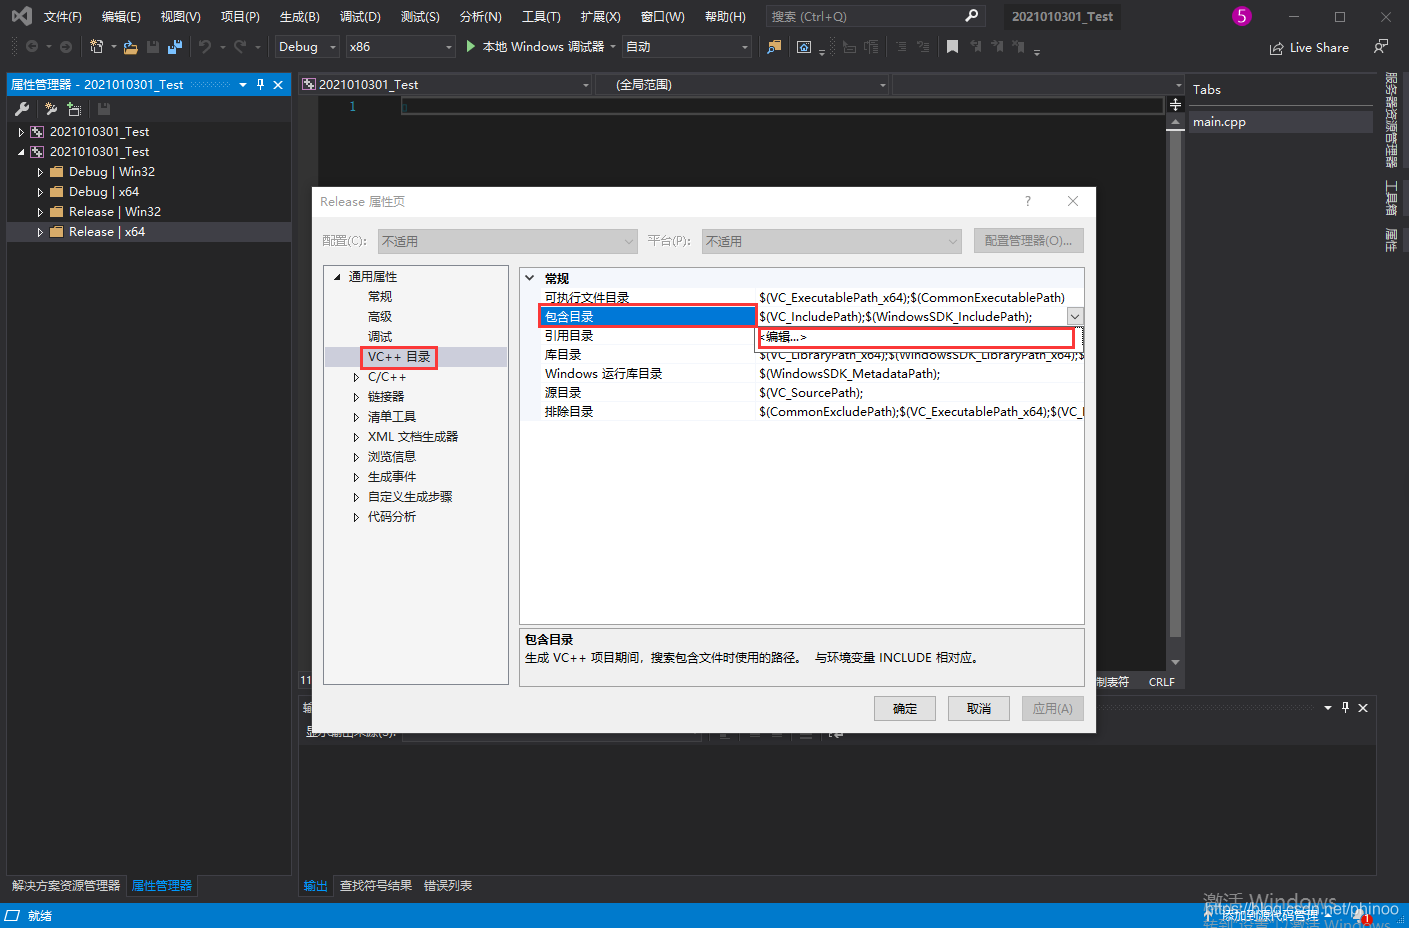Open the 全局范围 scope dropdown
The width and height of the screenshot is (1409, 928).
coord(743,85)
